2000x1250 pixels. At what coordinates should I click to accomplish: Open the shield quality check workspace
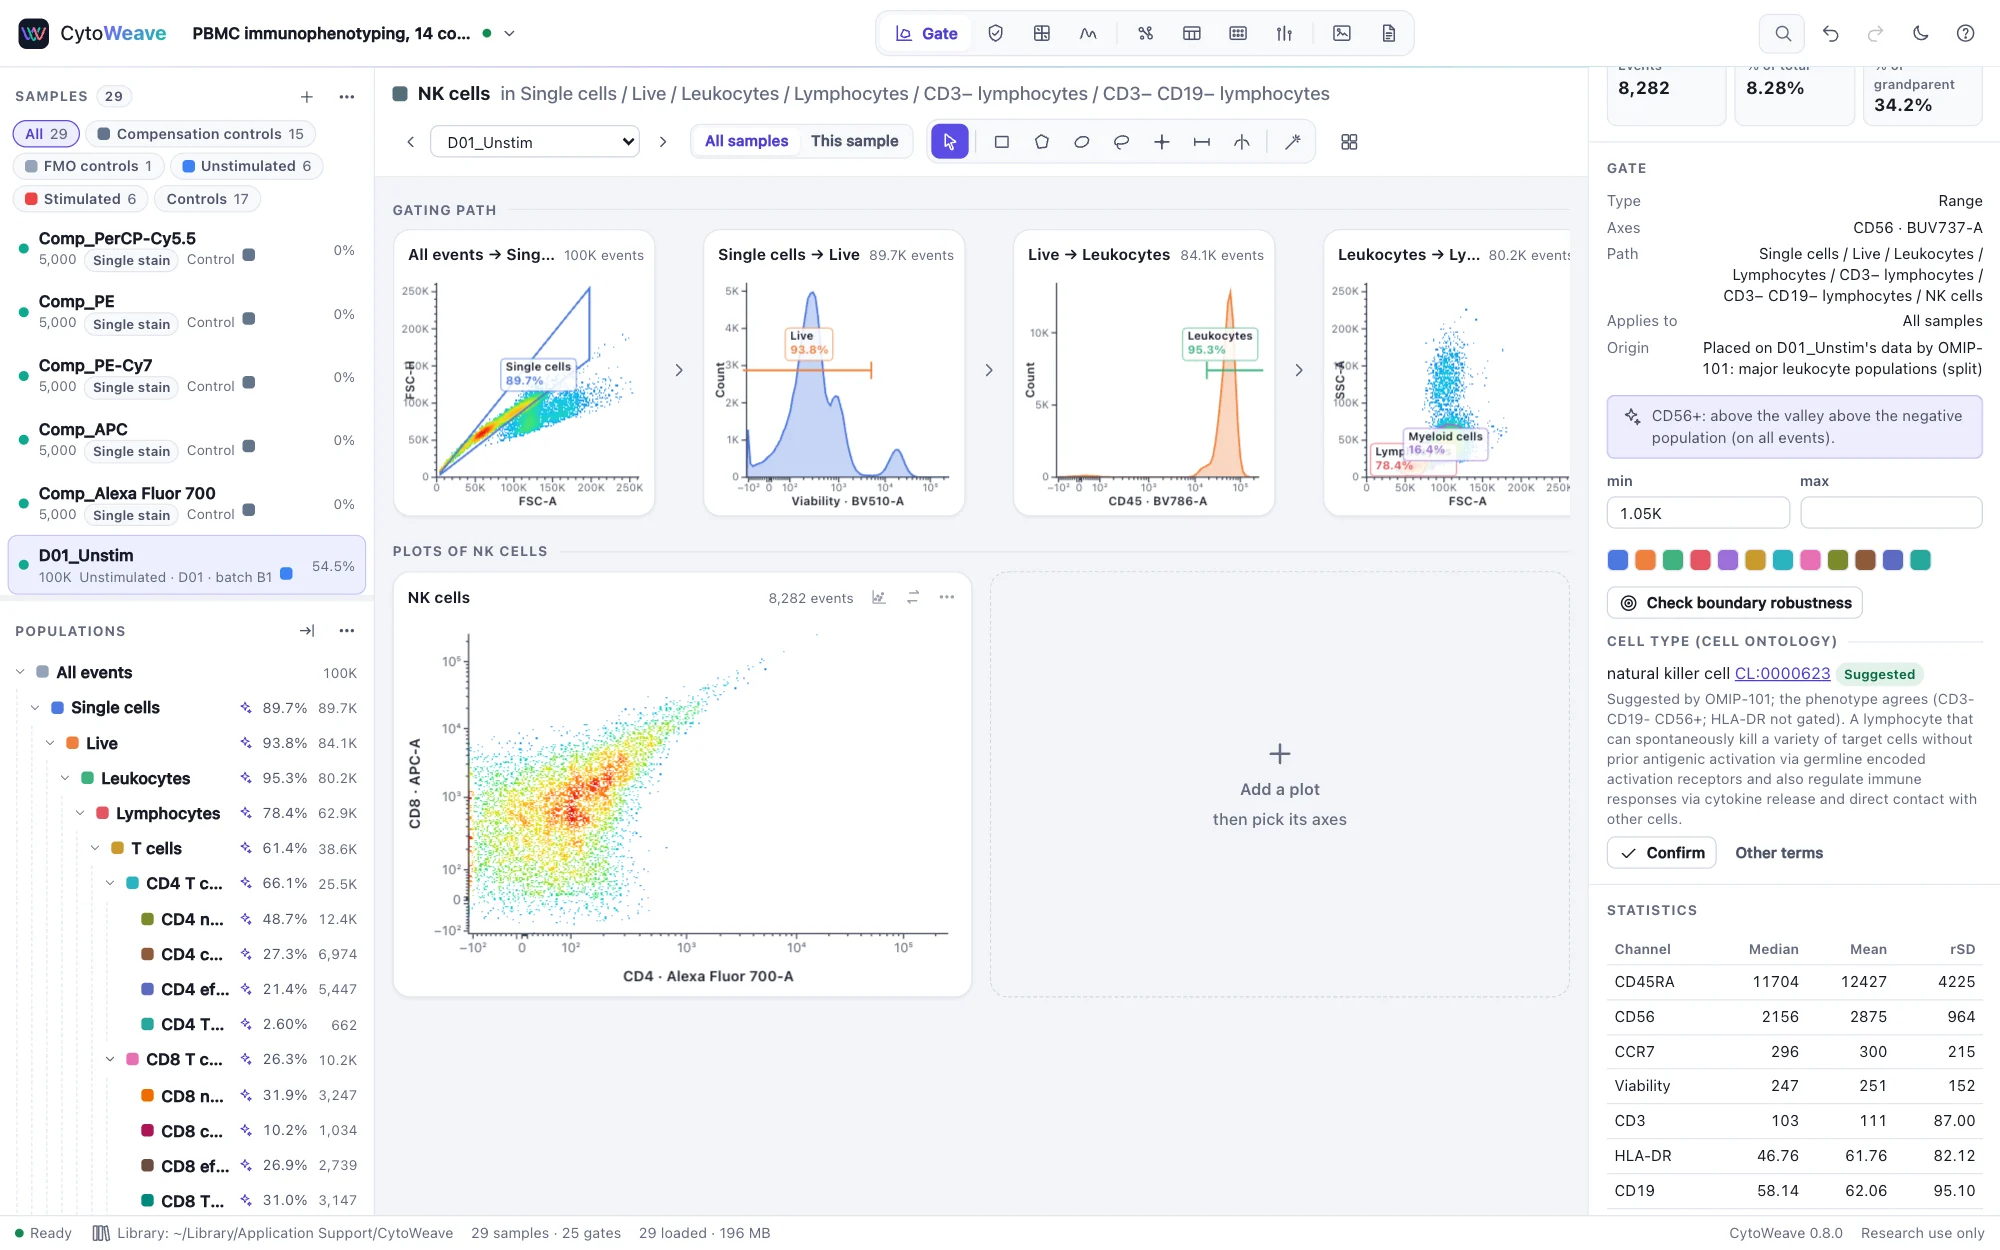(x=995, y=33)
